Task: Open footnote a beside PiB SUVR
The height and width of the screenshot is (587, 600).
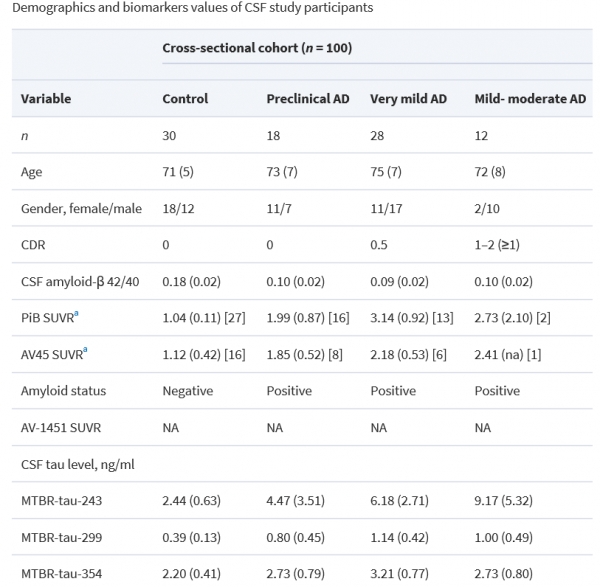Action: pyautogui.click(x=78, y=314)
